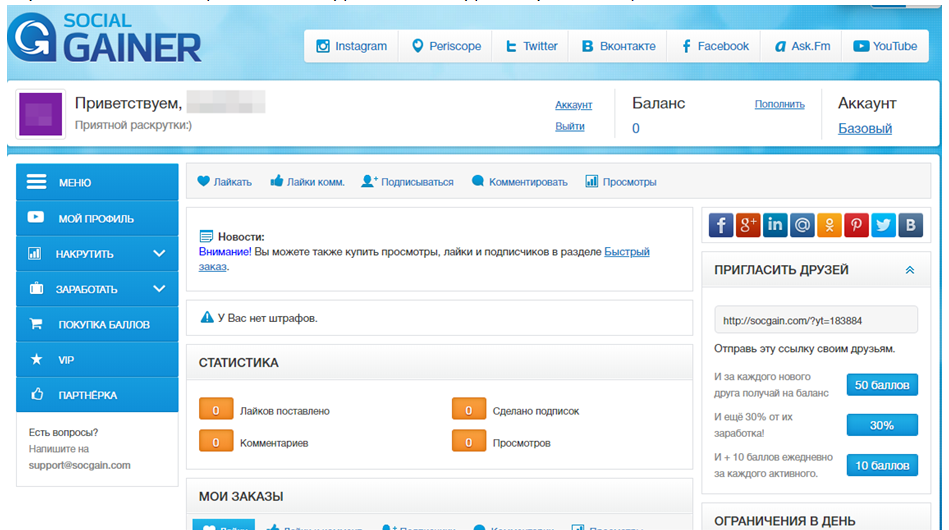This screenshot has height=530, width=949.
Task: Click the balance value 0
Action: coord(635,128)
